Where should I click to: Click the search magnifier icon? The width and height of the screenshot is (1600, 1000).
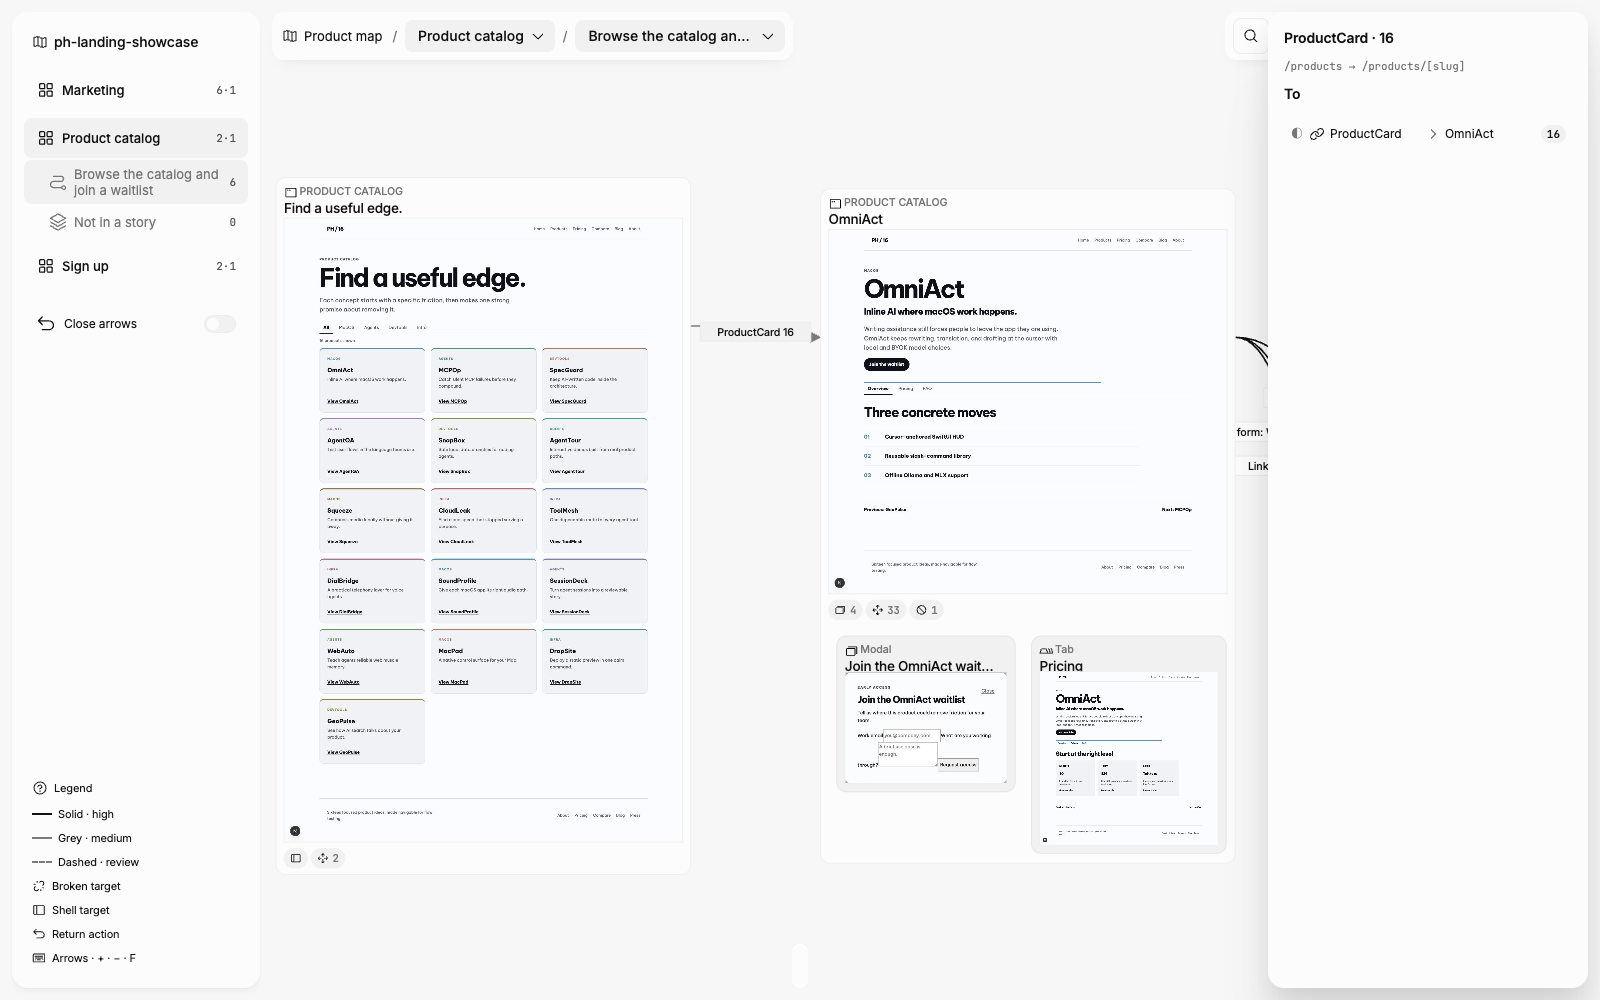click(1250, 36)
